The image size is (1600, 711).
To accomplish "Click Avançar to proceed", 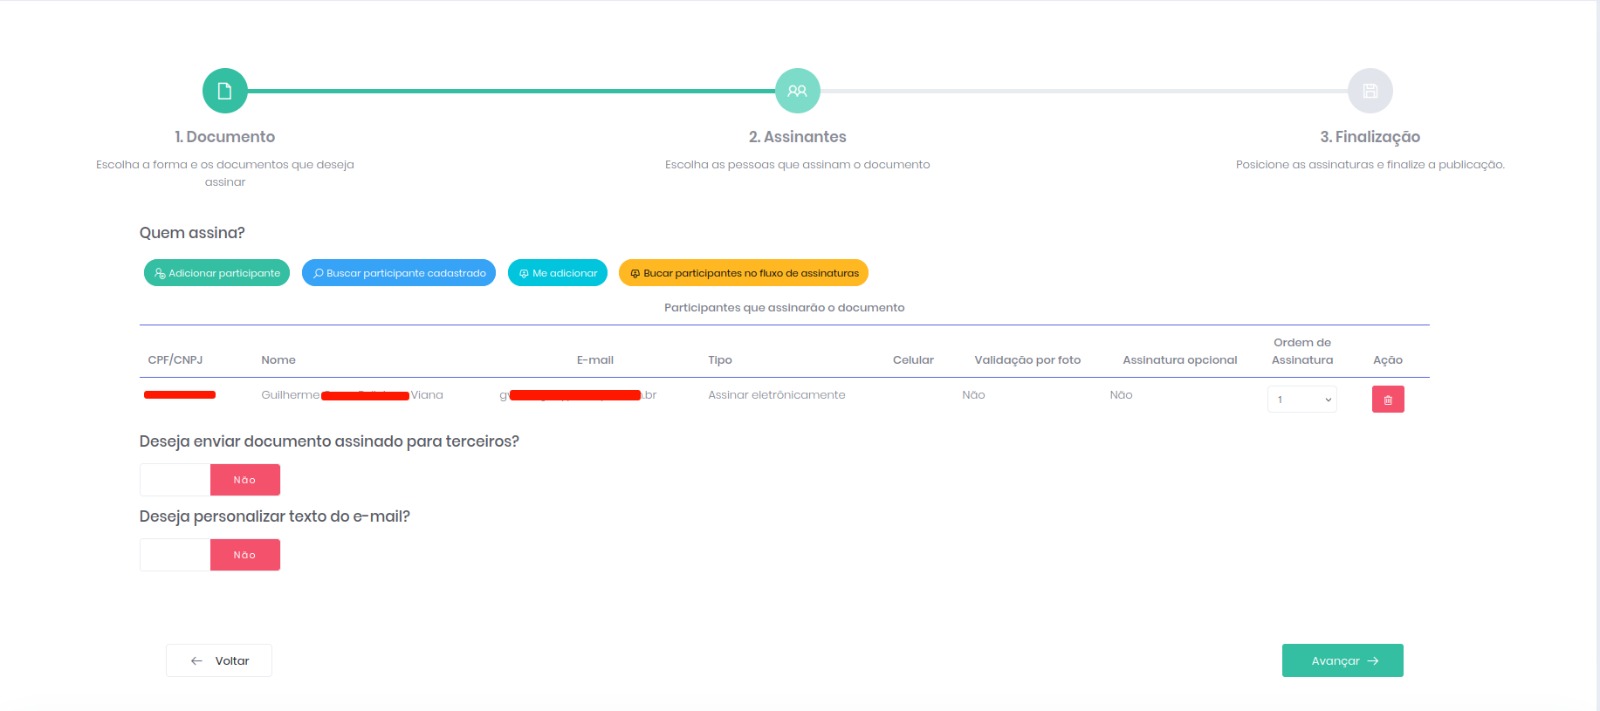I will (1342, 661).
